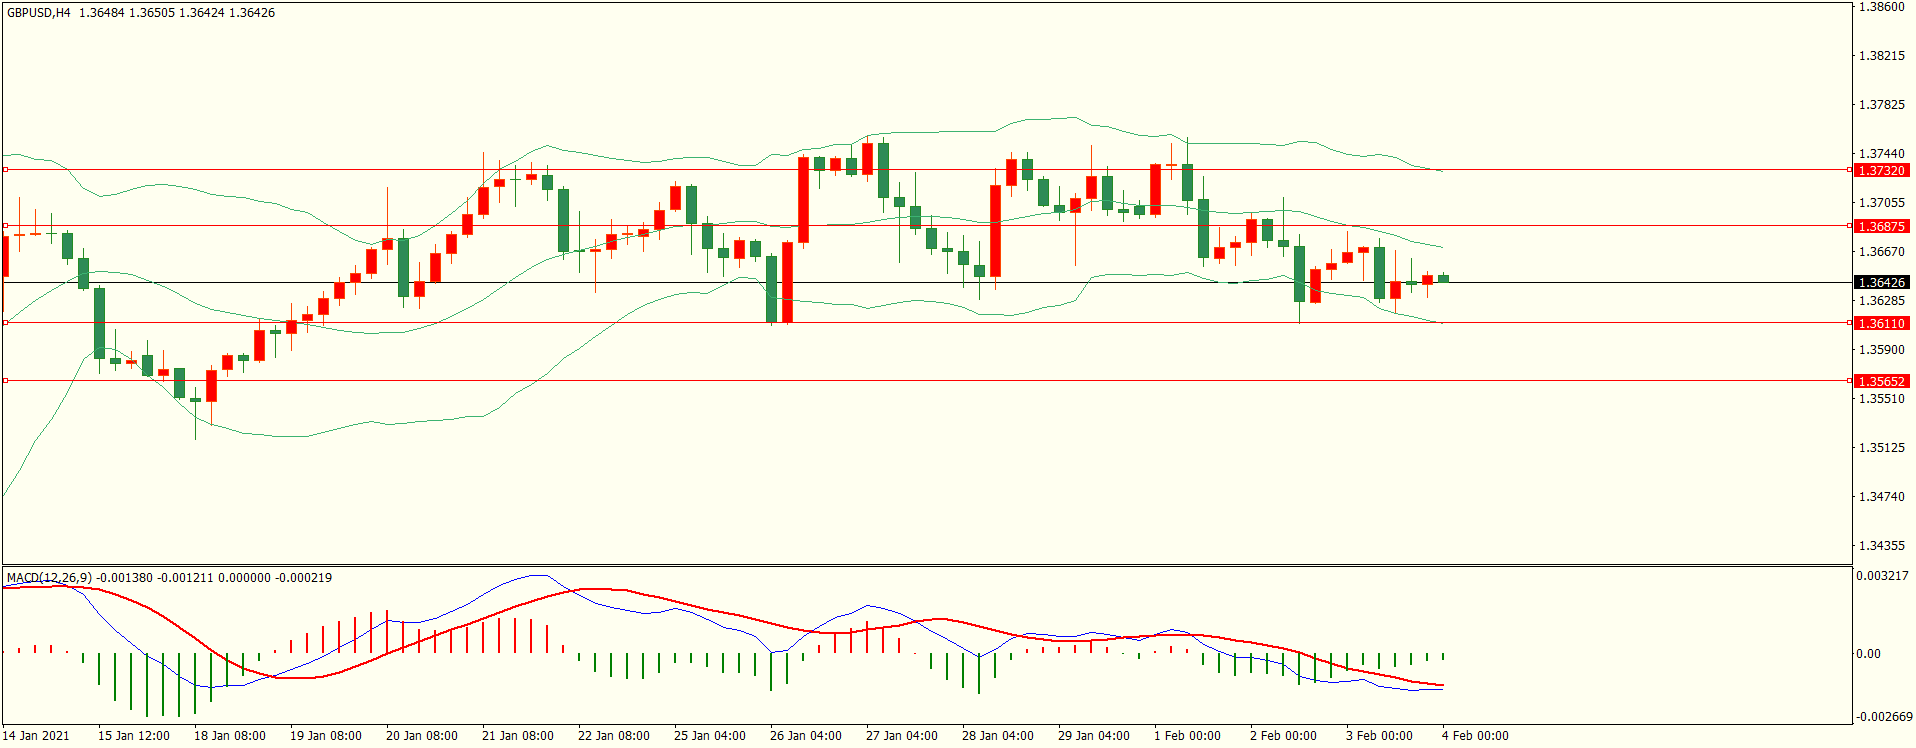The width and height of the screenshot is (1916, 748).
Task: Click the 3 Feb 00:00 time label
Action: click(x=1379, y=736)
